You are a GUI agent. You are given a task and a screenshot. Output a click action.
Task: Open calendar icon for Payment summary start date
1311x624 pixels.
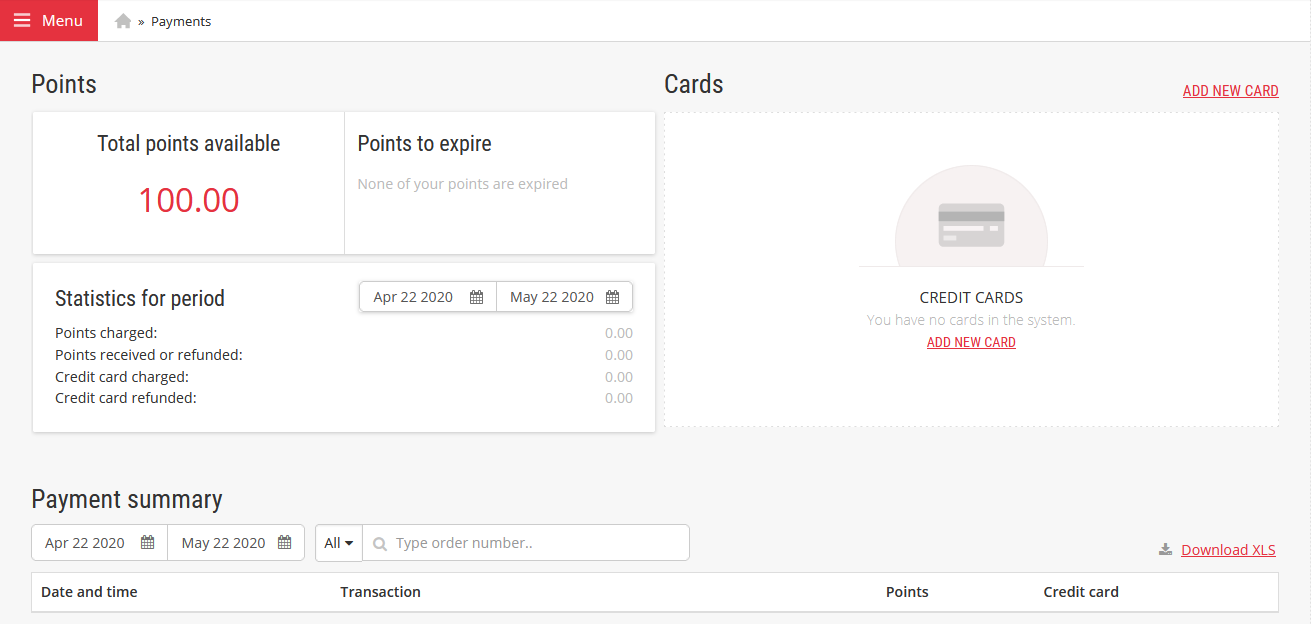[x=148, y=543]
